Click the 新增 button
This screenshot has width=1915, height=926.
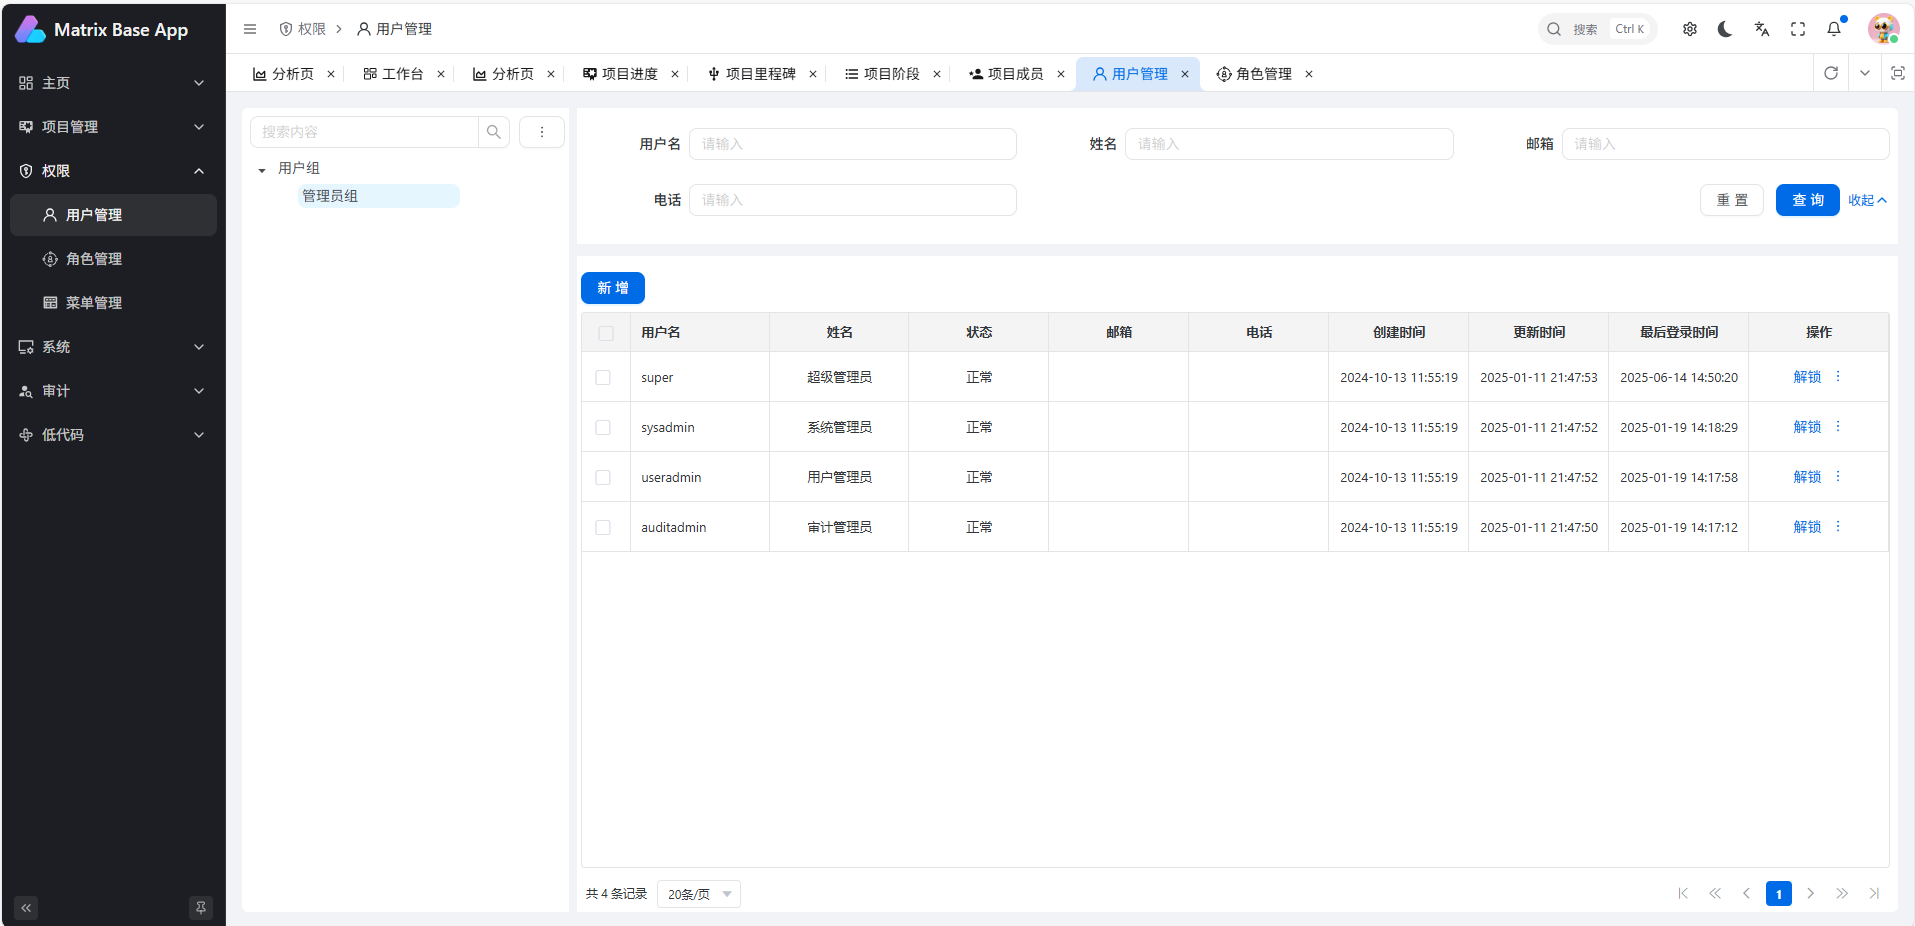(x=613, y=288)
